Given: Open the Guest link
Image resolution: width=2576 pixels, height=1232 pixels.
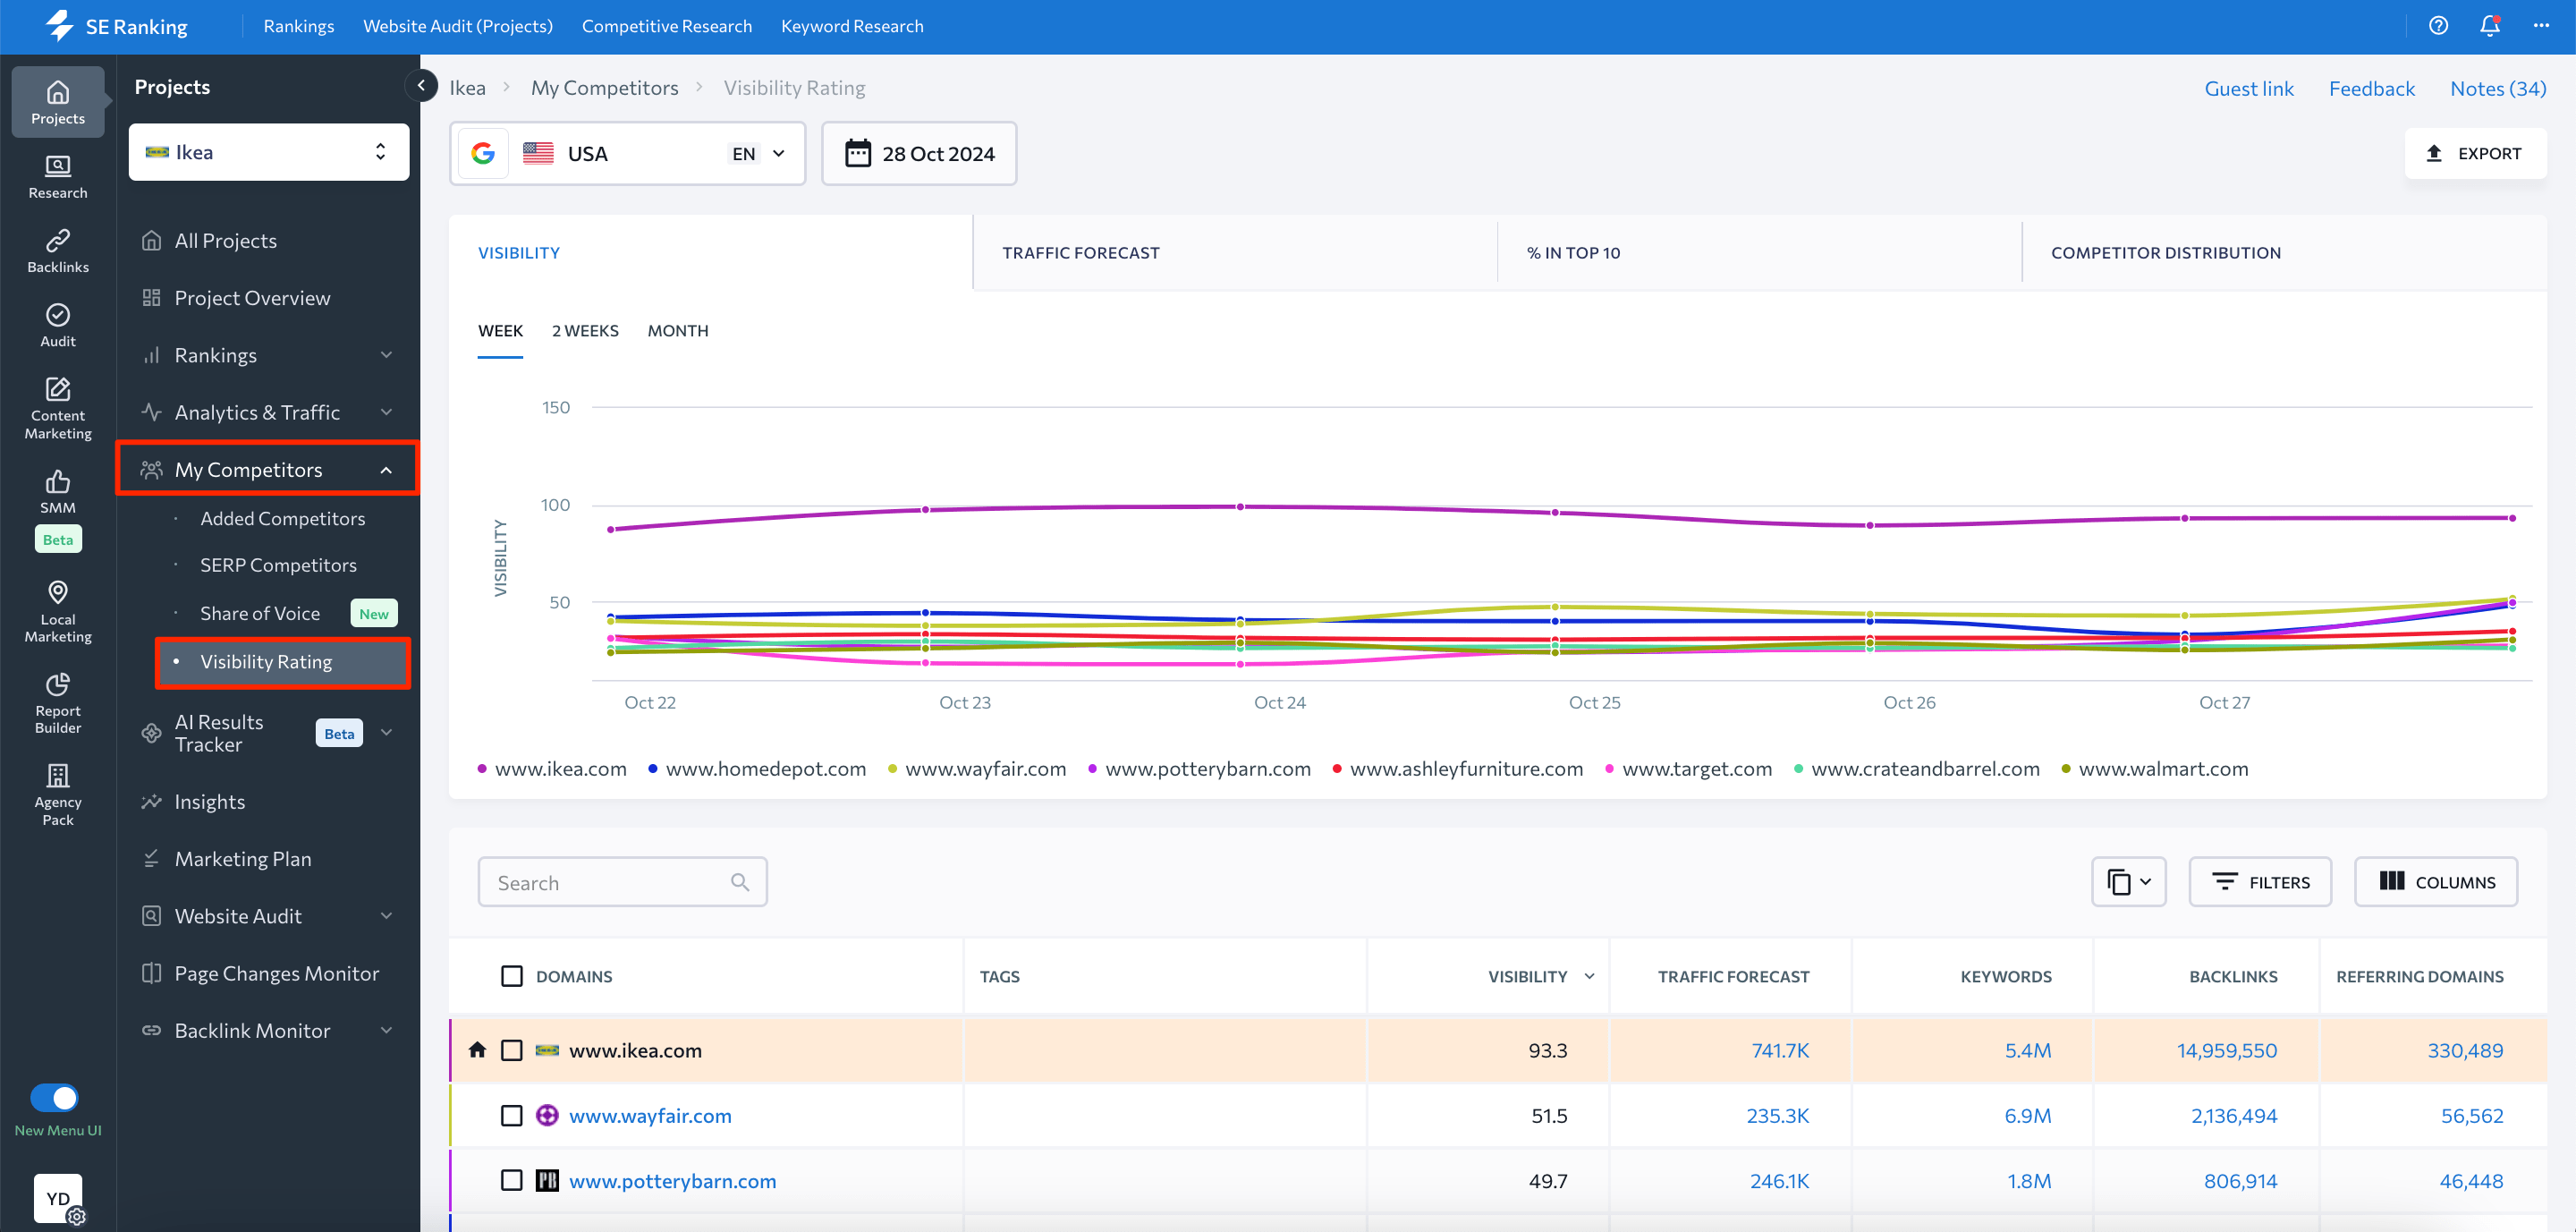Looking at the screenshot, I should [x=2249, y=88].
